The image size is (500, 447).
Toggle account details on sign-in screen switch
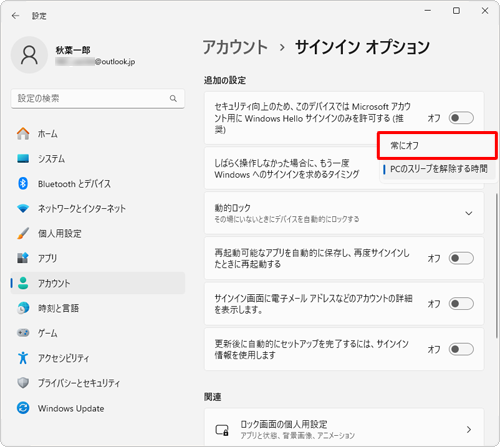(x=461, y=304)
